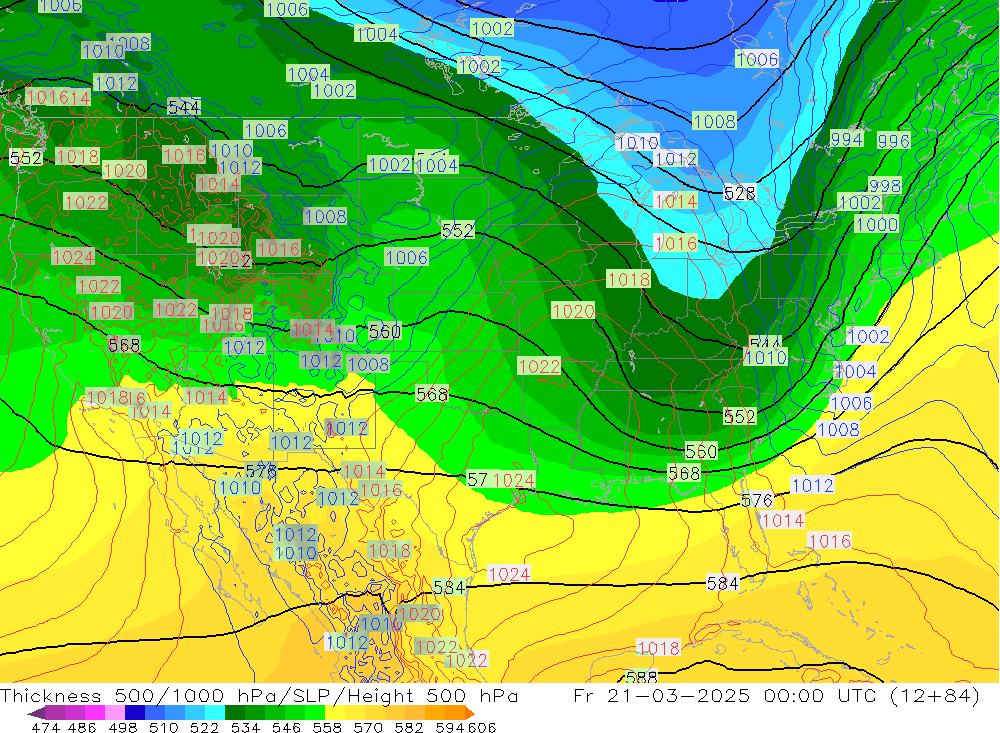
Task: Click the 588 height contour label
Action: (641, 677)
